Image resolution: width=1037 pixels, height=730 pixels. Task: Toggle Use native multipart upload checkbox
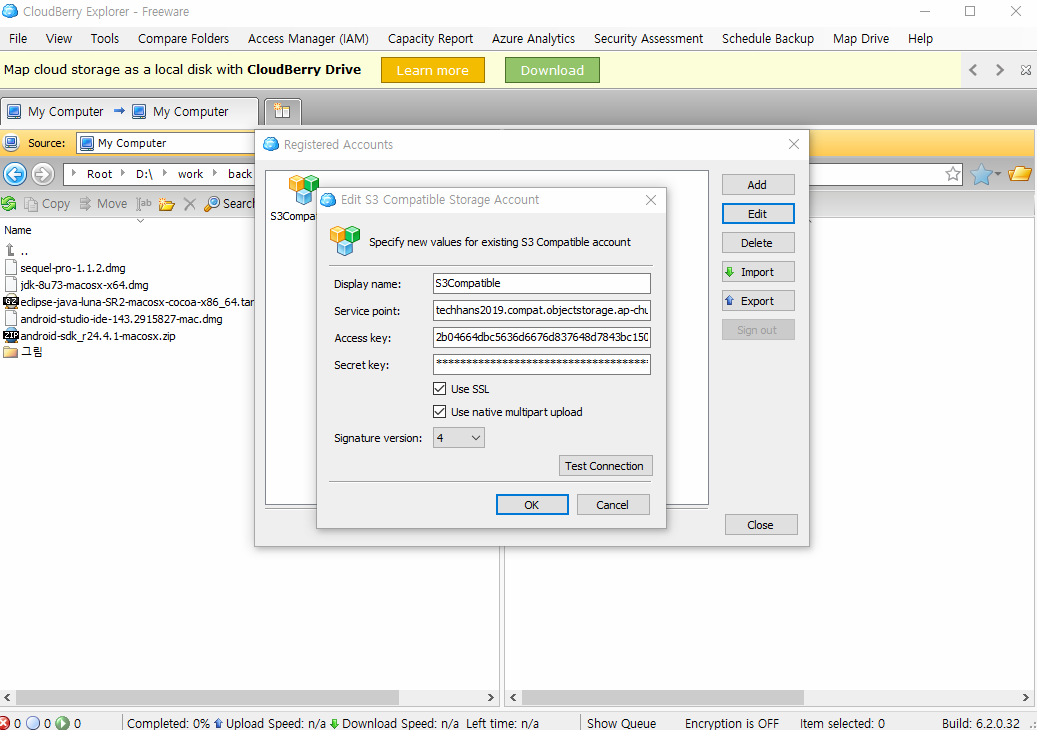(439, 412)
